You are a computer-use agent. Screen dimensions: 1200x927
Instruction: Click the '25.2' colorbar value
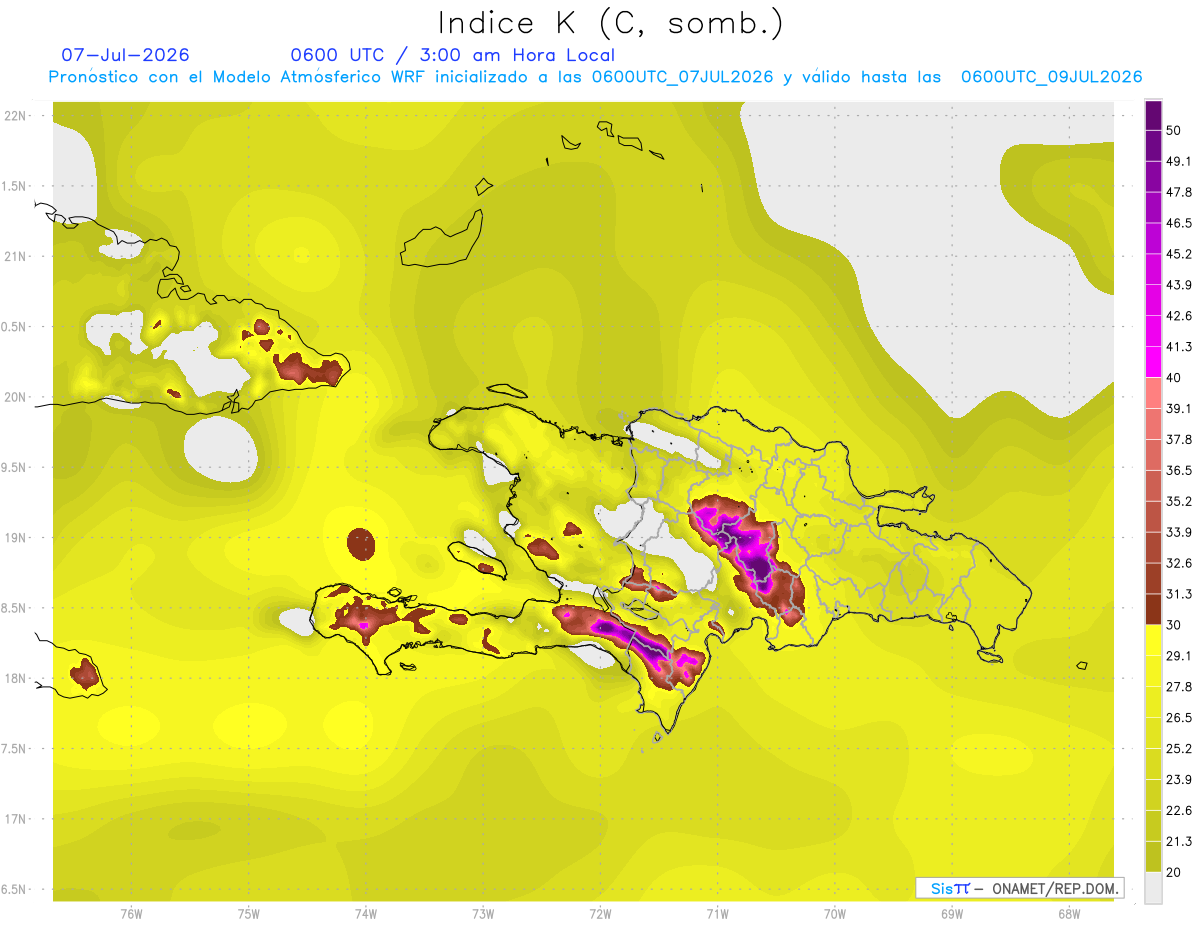[1178, 749]
